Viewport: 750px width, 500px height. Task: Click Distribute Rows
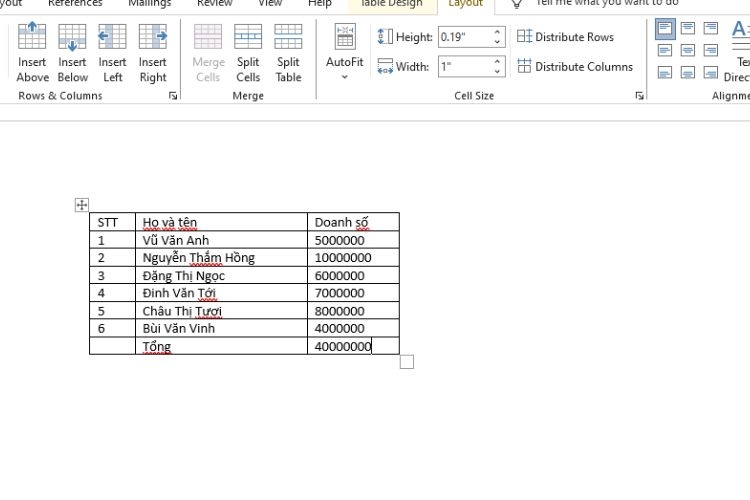[565, 37]
